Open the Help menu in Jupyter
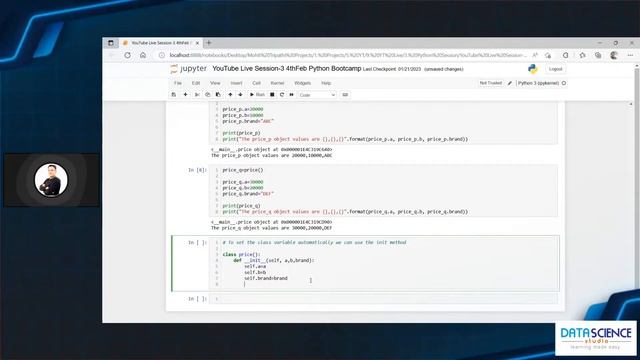The image size is (640, 360). click(x=326, y=83)
